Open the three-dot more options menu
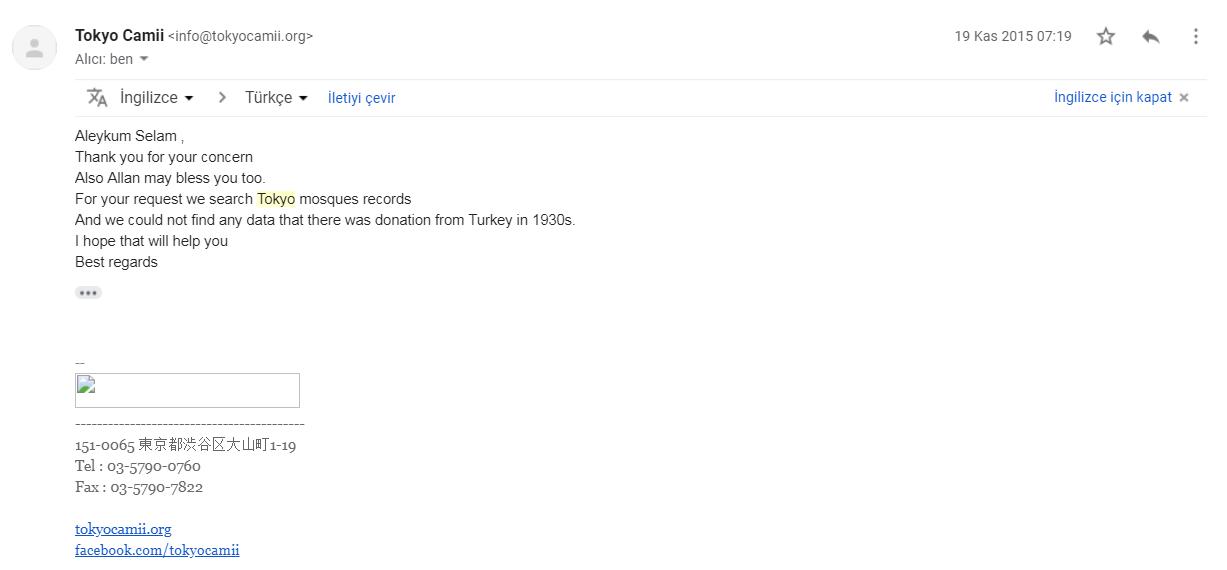Screen dimensions: 1227x570 [x=1195, y=36]
